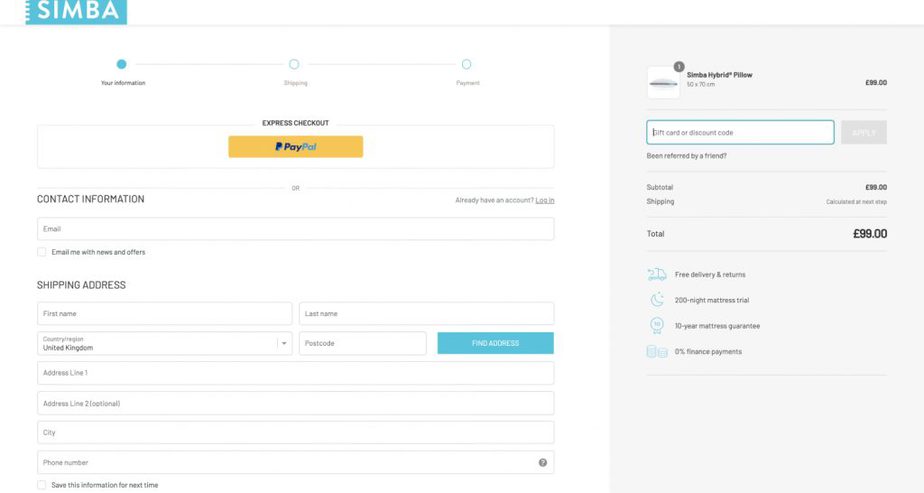Focus the Last name field
This screenshot has height=493, width=924.
click(427, 314)
